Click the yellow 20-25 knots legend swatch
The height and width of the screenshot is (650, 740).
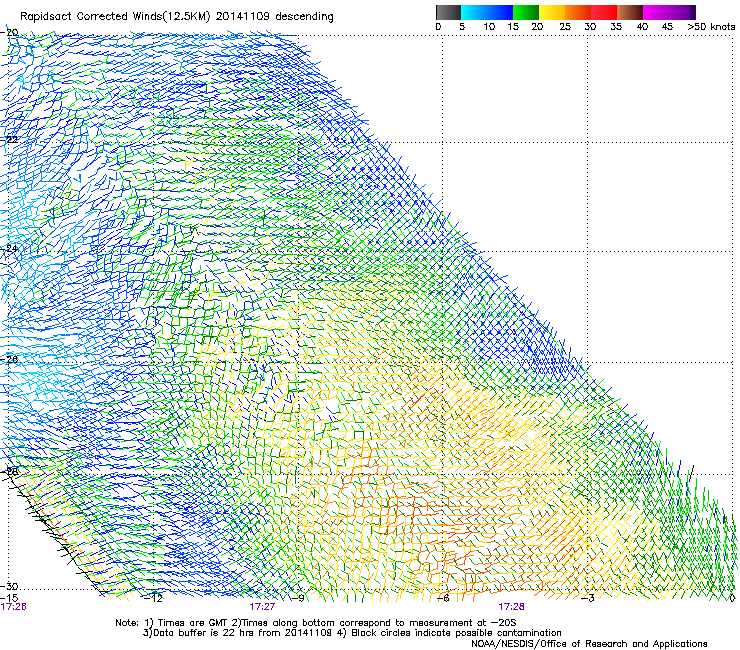[x=552, y=12]
